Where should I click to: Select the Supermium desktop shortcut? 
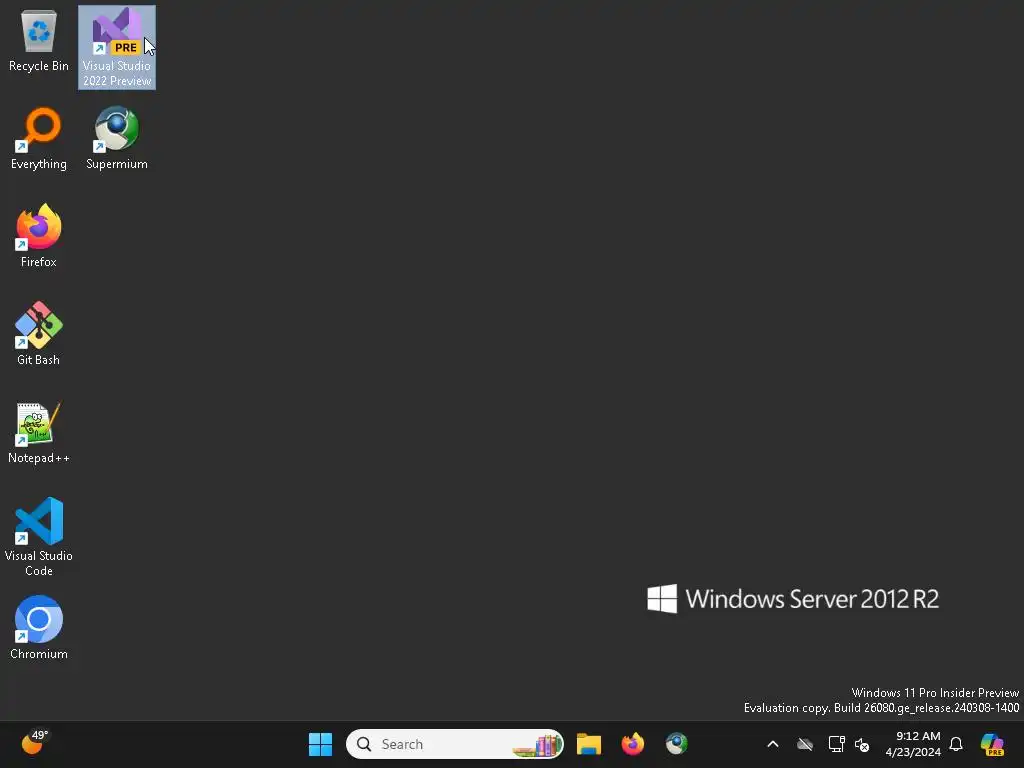pos(117,139)
